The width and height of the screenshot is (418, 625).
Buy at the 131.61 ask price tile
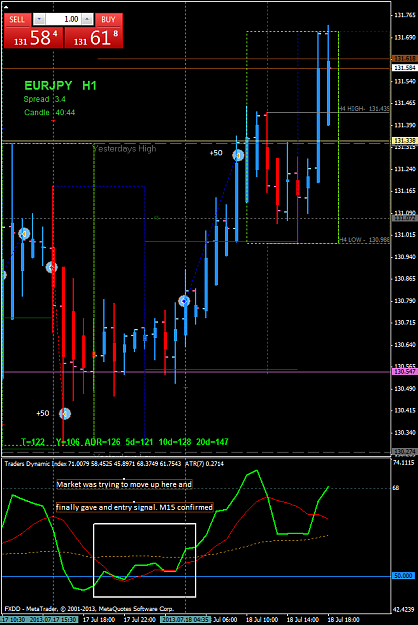tap(94, 38)
